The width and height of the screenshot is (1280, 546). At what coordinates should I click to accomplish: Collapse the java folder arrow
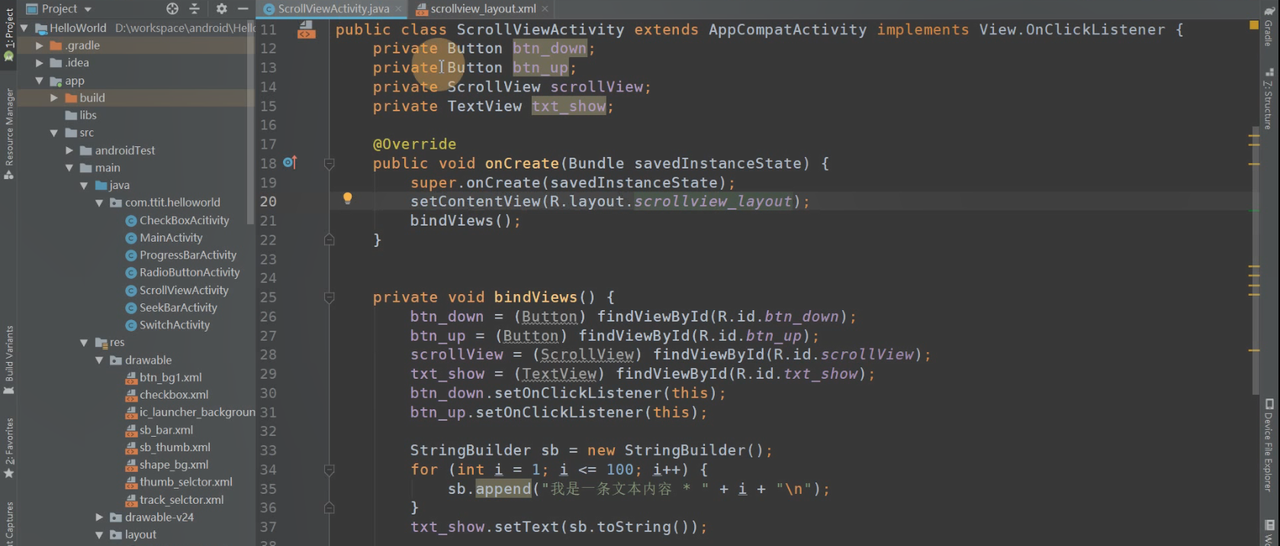(x=84, y=185)
